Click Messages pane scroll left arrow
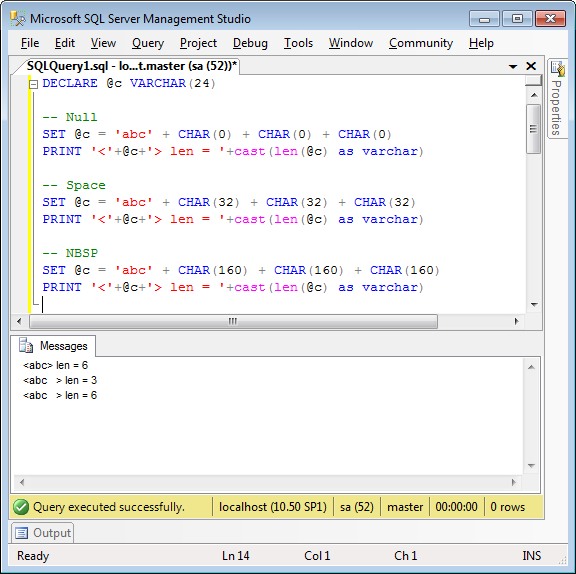Screen dimensions: 576x574 22,482
